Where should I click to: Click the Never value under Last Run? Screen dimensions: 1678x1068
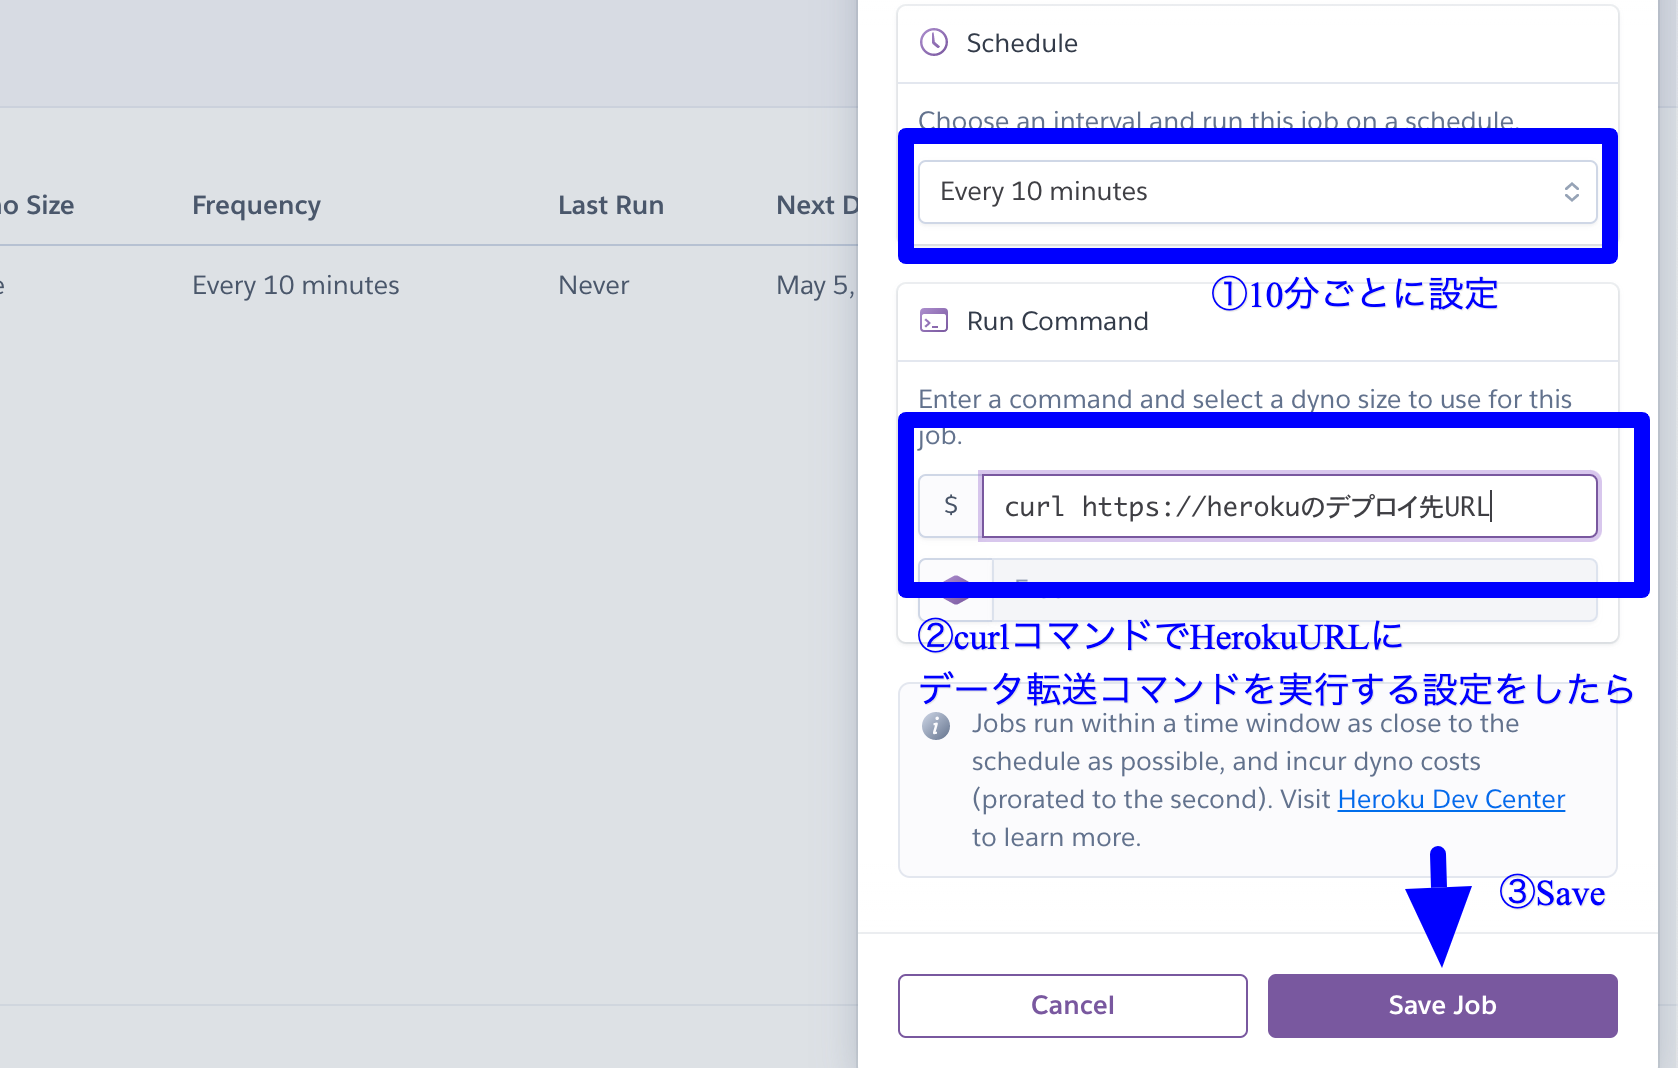[x=593, y=285]
